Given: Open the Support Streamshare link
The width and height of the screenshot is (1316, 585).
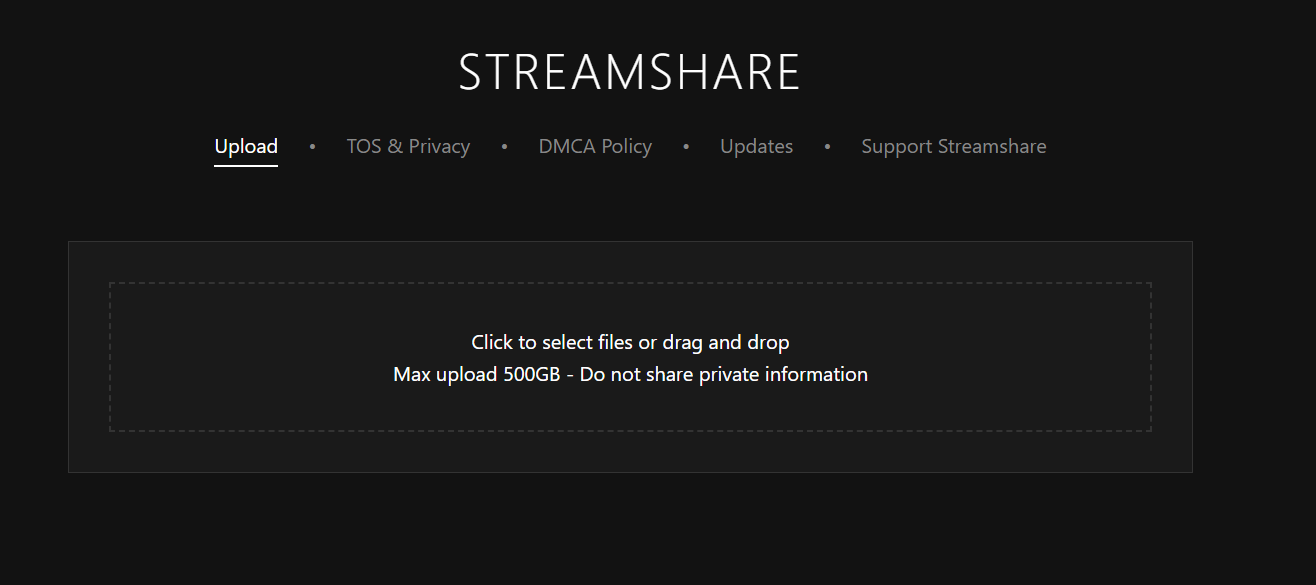Looking at the screenshot, I should (x=954, y=147).
